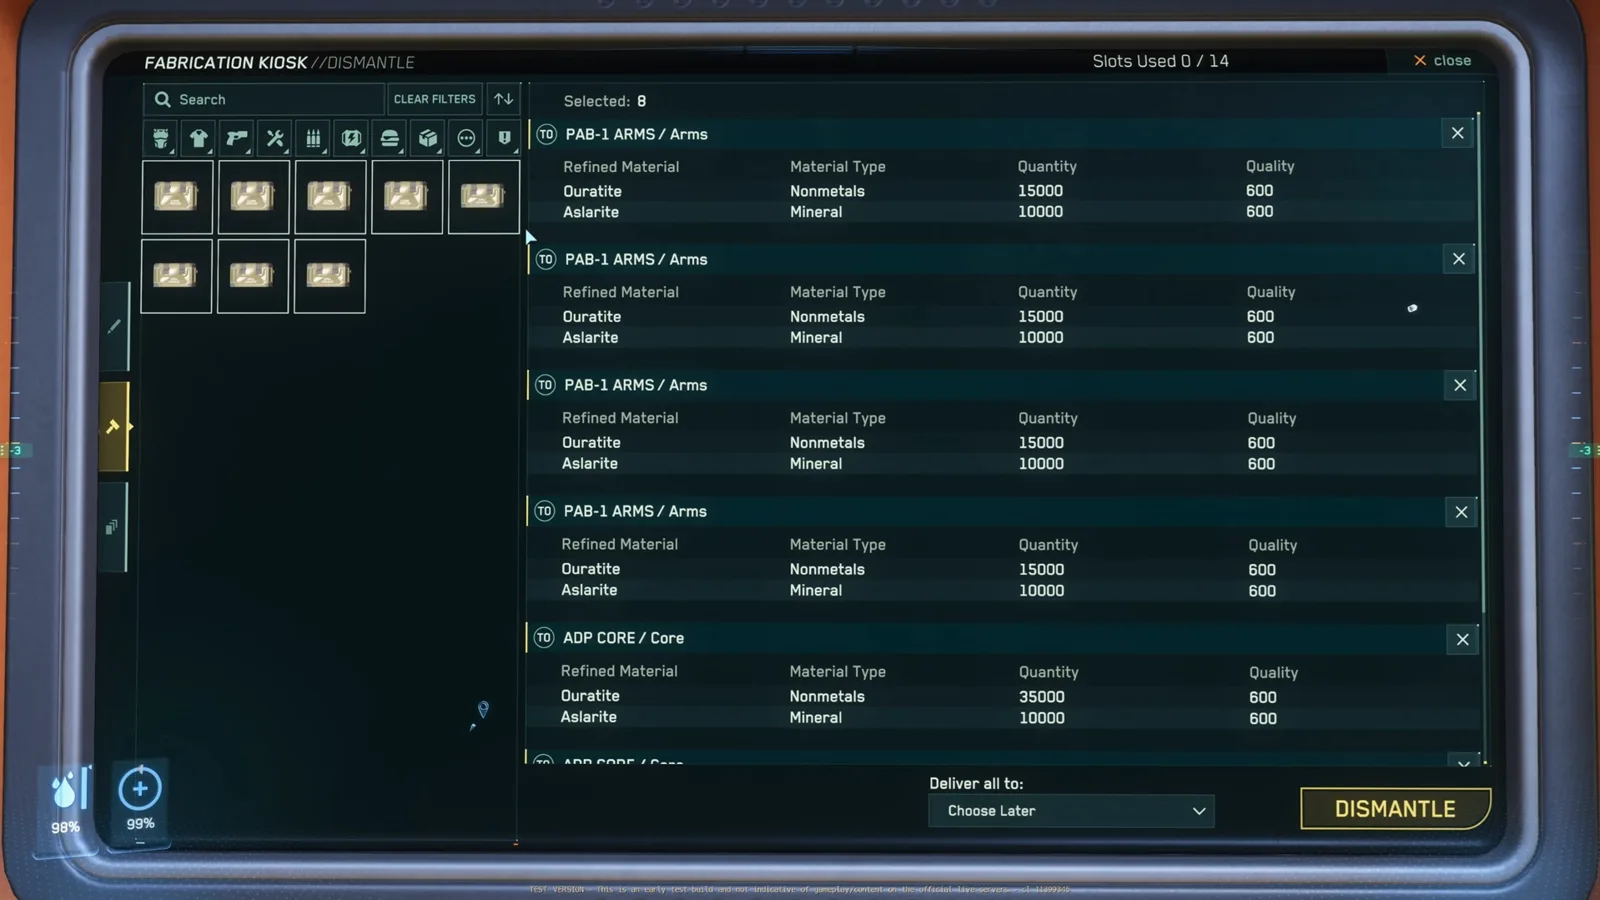Select the cargo box filter icon
Viewport: 1600px width, 900px height.
(428, 138)
